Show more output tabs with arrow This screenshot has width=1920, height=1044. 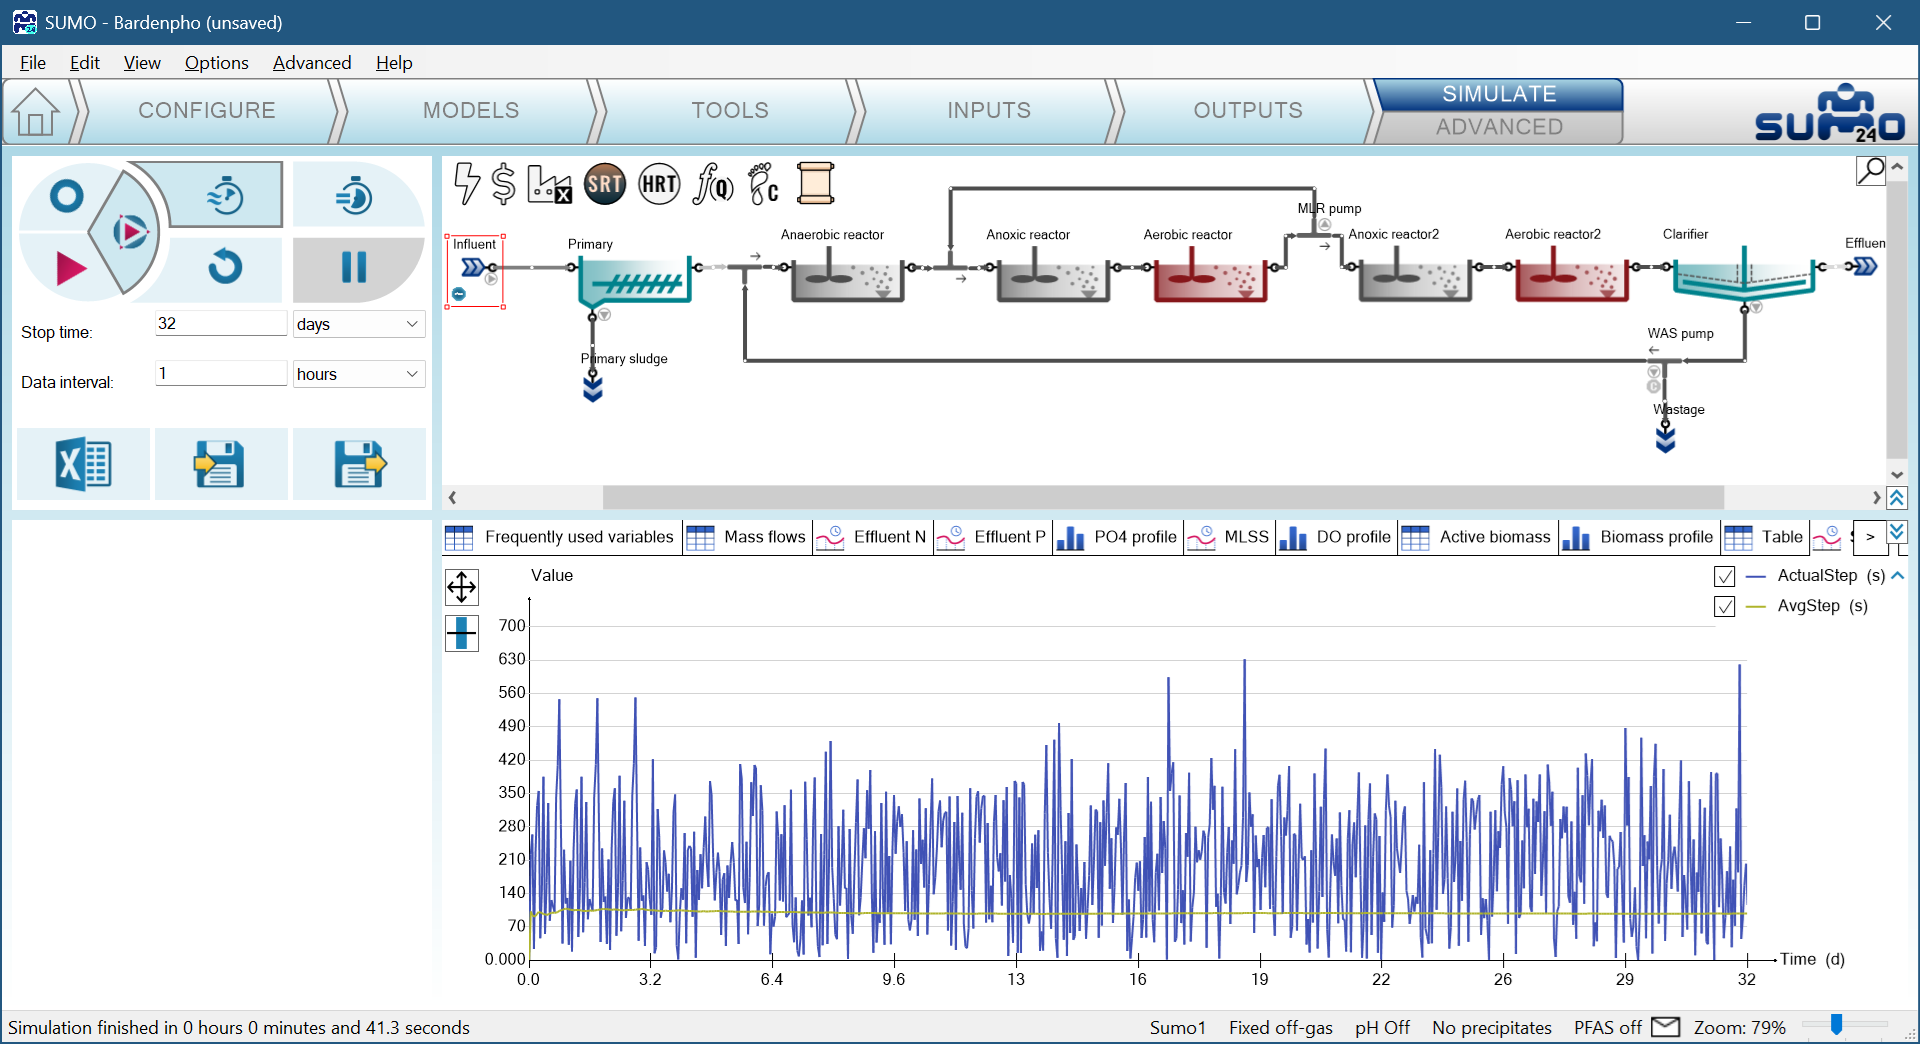[x=1870, y=537]
